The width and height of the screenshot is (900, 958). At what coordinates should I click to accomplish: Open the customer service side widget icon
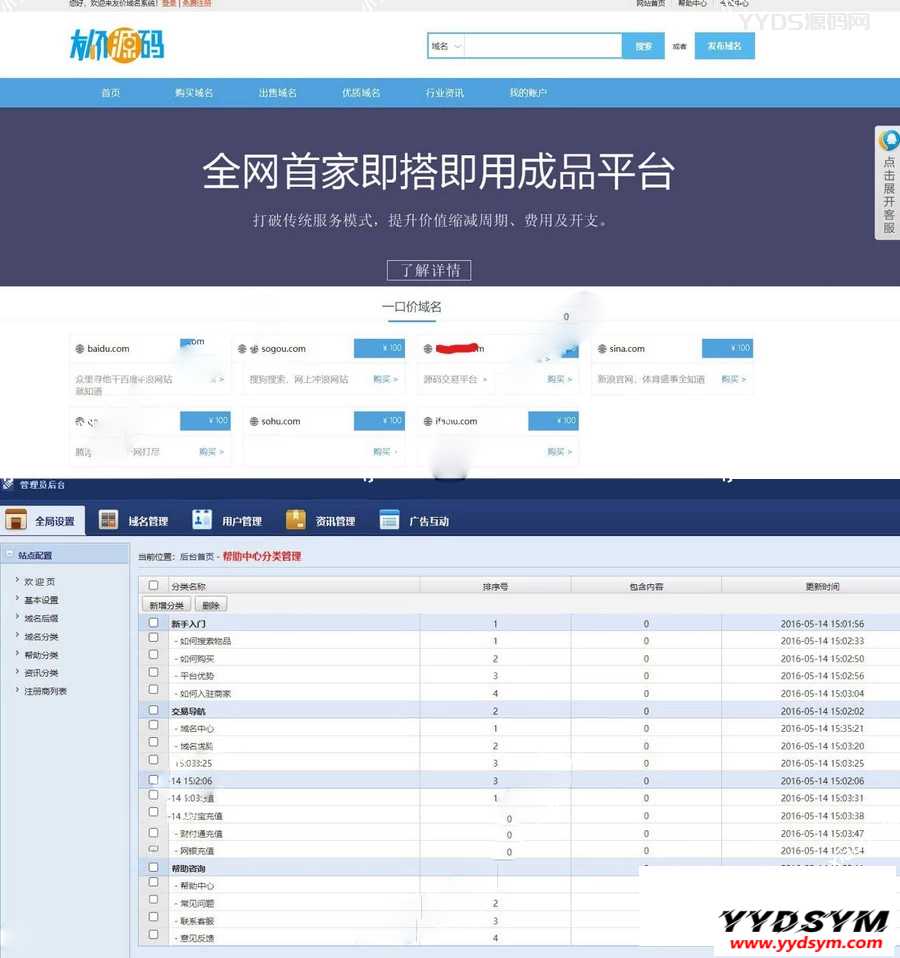click(x=888, y=141)
